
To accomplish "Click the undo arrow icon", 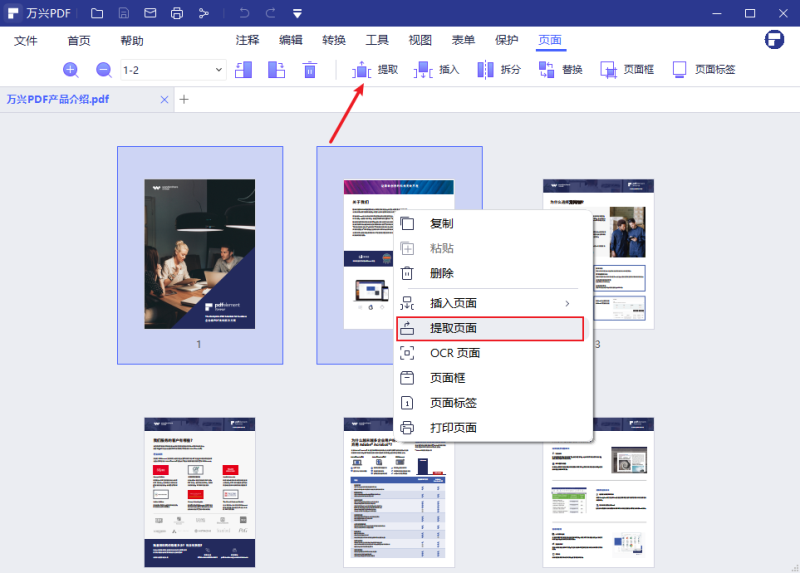I will (244, 13).
